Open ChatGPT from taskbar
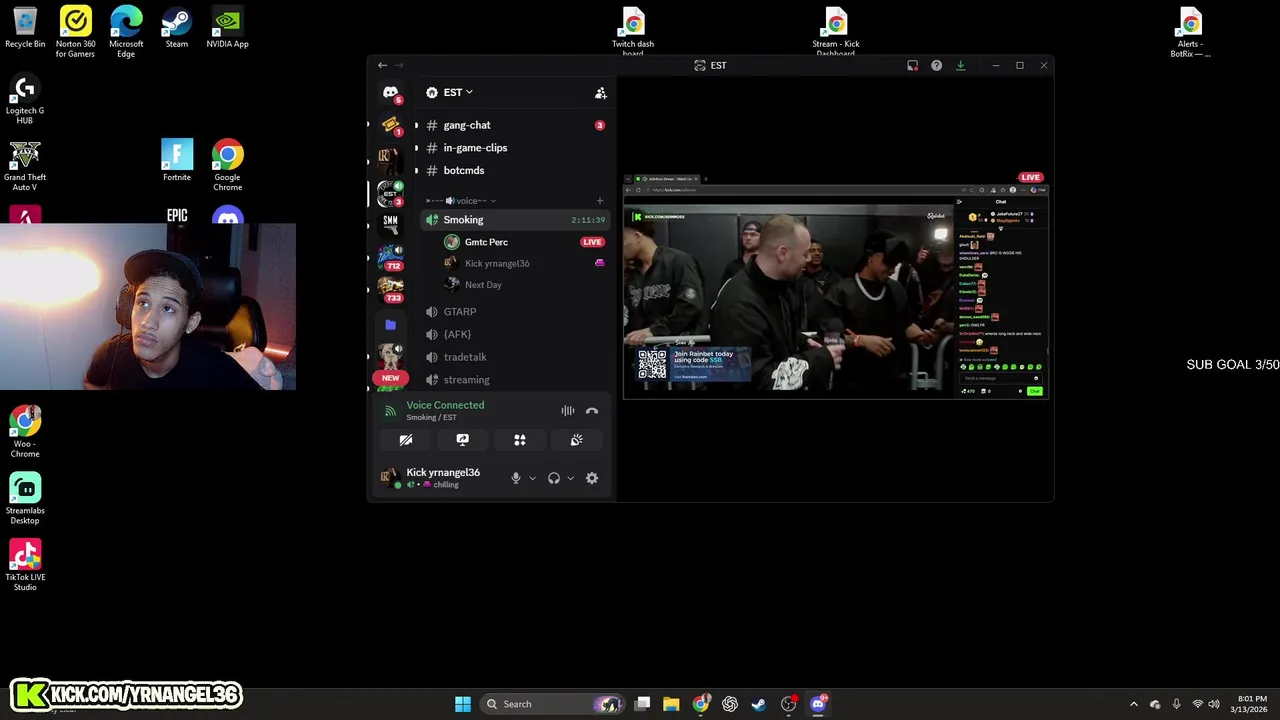The image size is (1280, 720). 730,704
